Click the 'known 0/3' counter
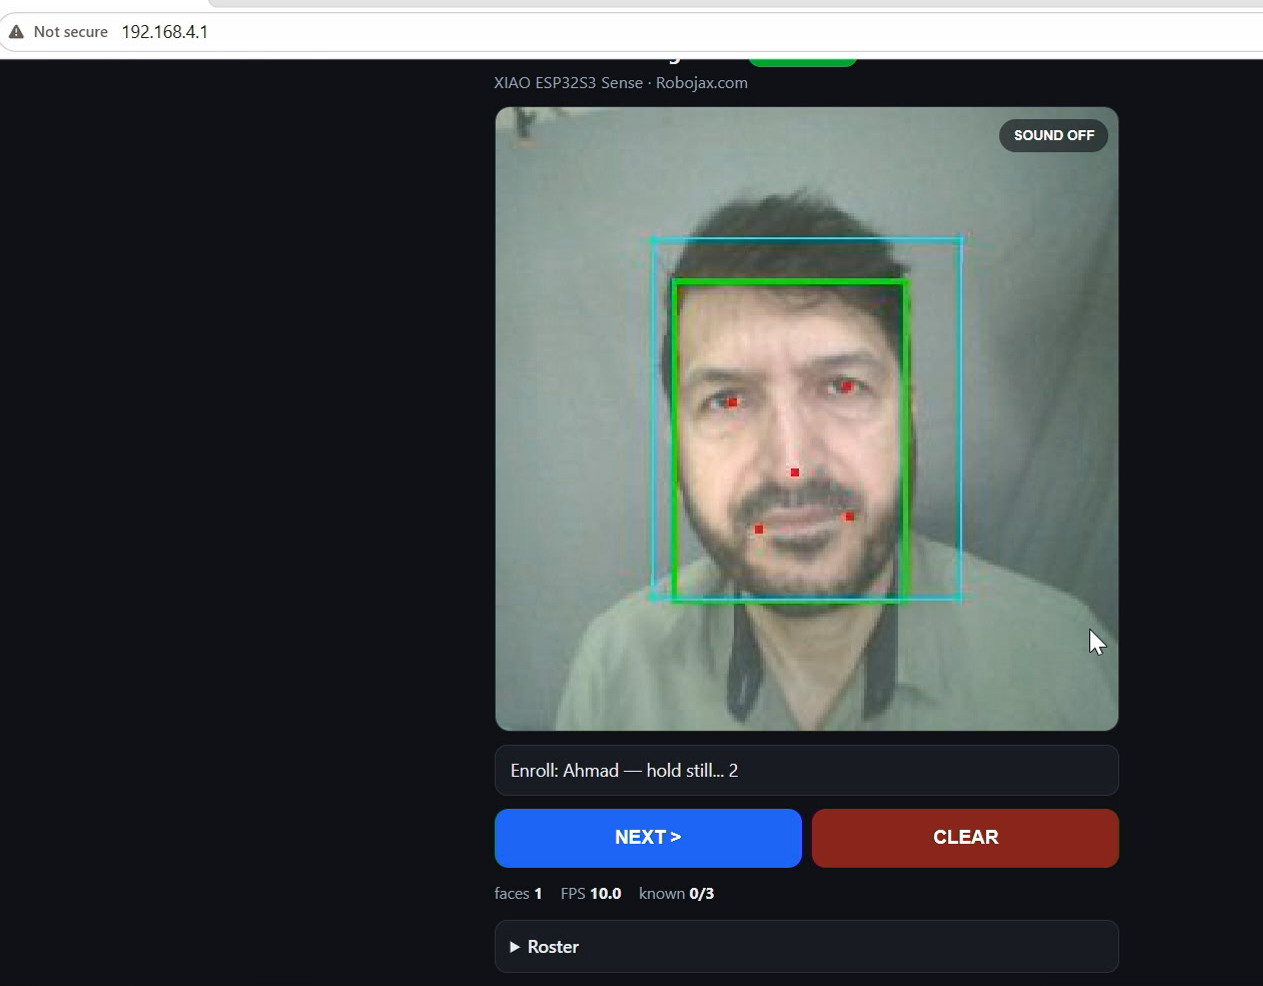The height and width of the screenshot is (986, 1263). pyautogui.click(x=677, y=894)
